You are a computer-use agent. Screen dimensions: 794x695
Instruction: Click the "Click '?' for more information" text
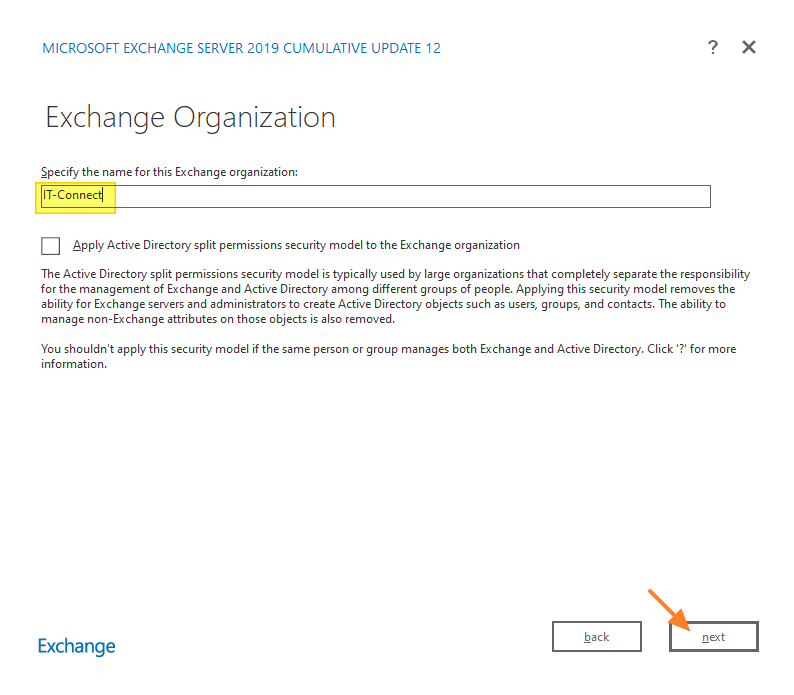point(700,349)
